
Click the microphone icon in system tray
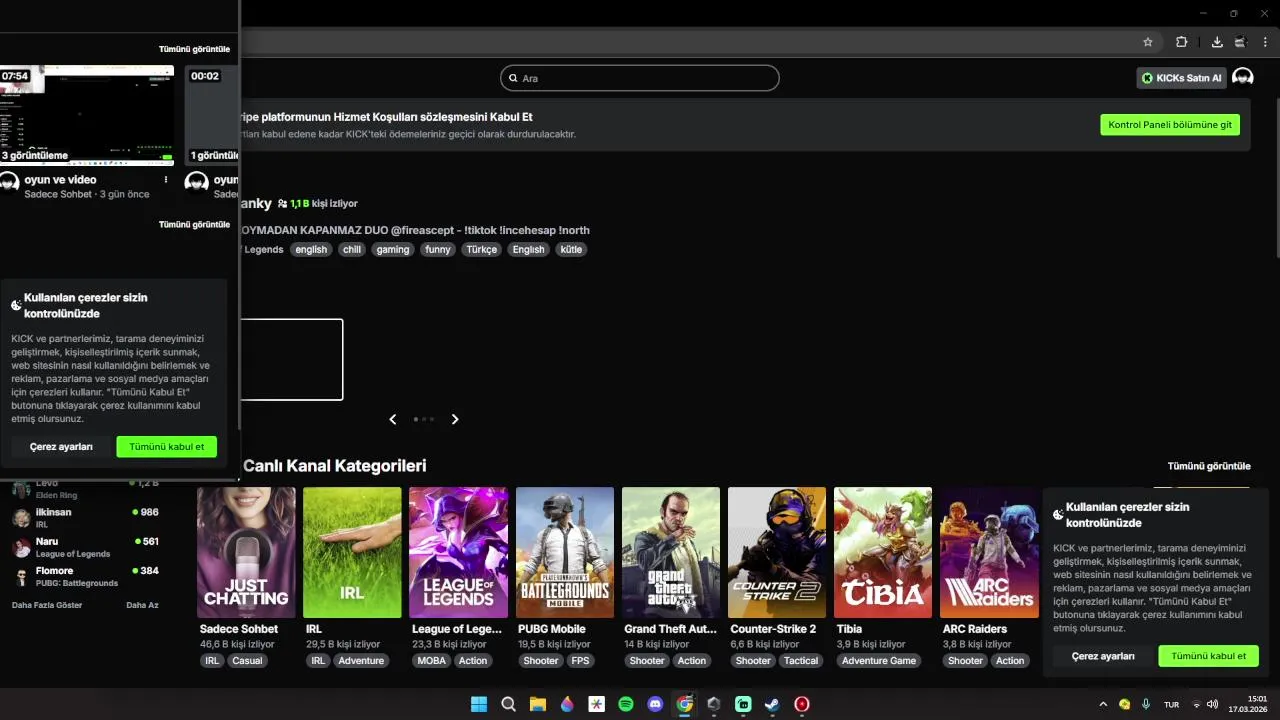tap(1146, 704)
